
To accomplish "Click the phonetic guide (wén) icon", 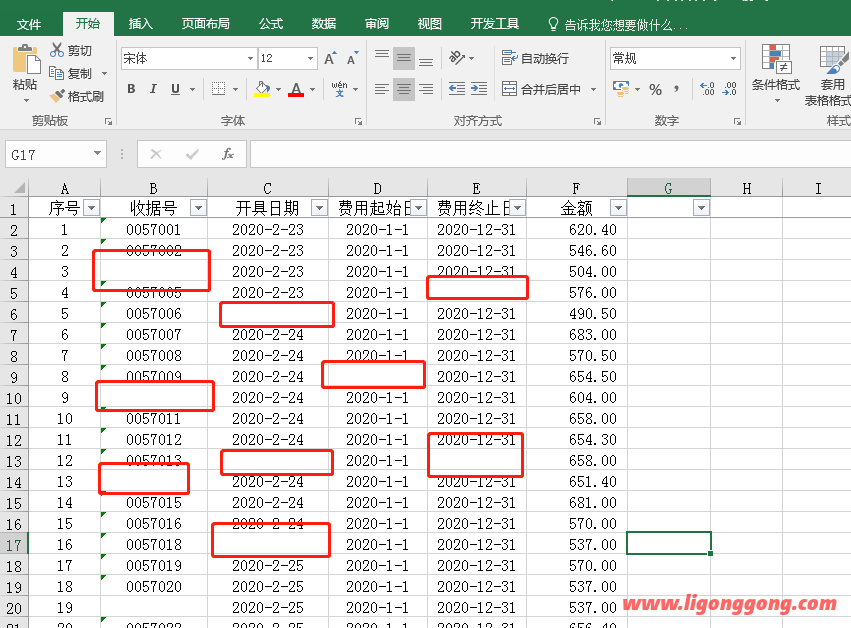I will pyautogui.click(x=339, y=88).
